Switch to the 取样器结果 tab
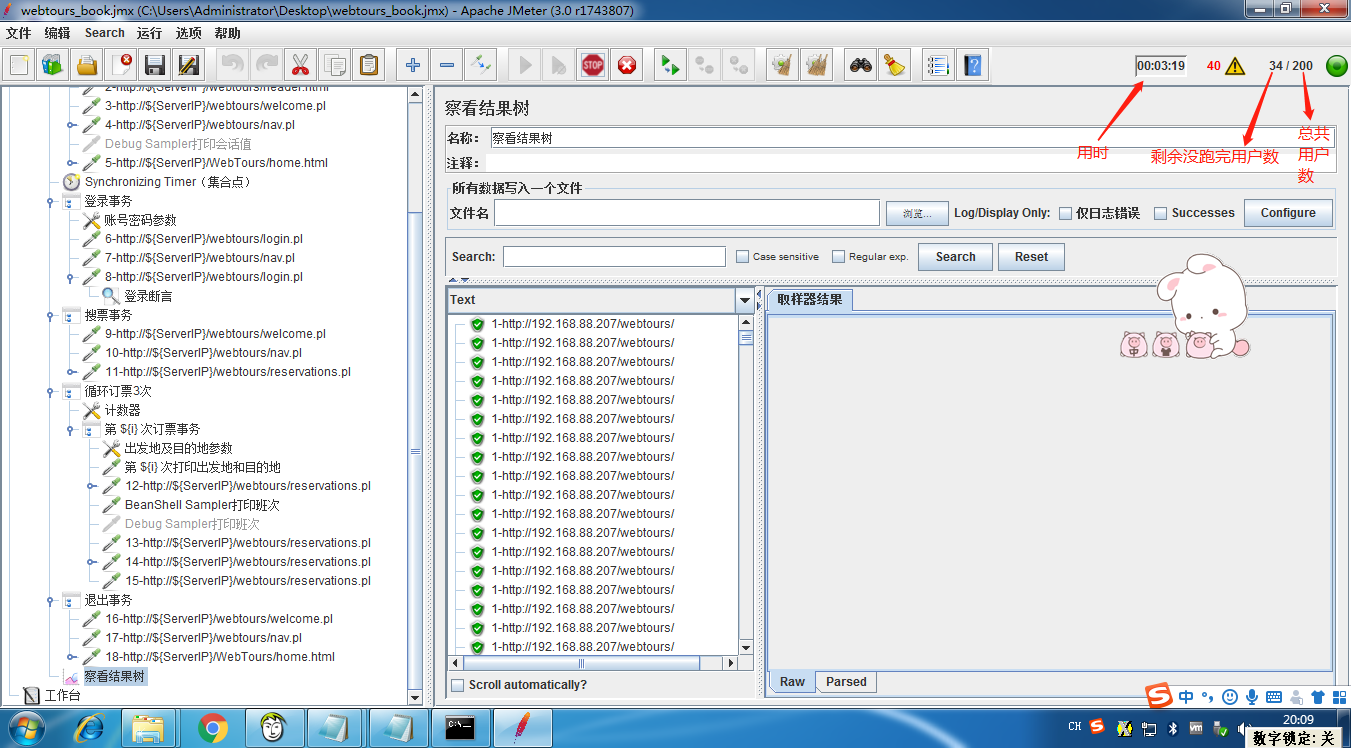Screen dimensions: 1351x748 809,299
